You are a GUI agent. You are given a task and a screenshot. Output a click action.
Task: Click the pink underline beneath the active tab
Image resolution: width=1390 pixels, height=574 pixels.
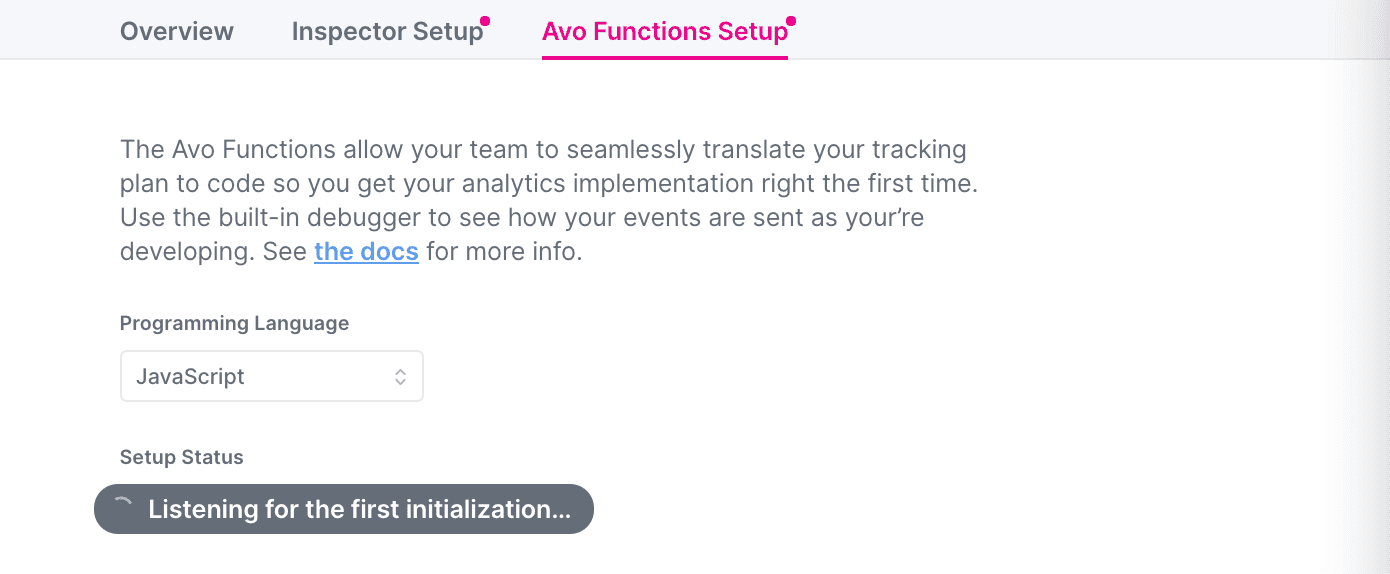pos(664,57)
